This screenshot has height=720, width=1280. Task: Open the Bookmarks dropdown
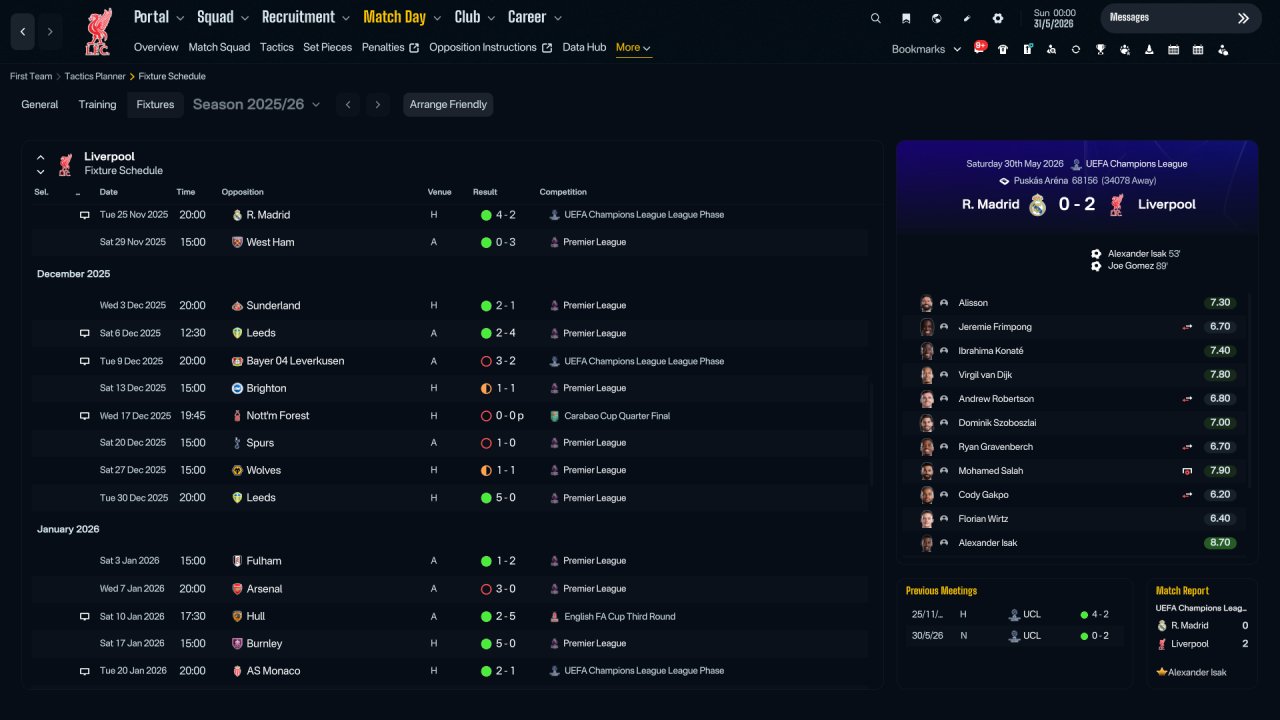pos(926,49)
